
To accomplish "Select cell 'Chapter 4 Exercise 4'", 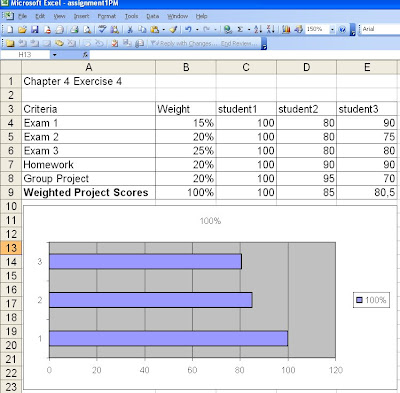I will (89, 81).
